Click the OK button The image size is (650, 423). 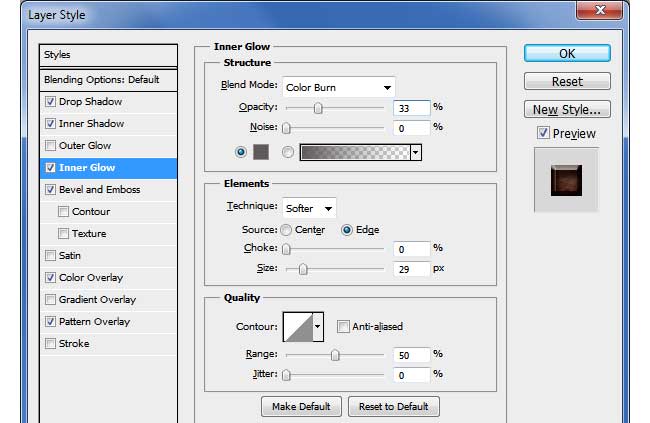[x=567, y=53]
